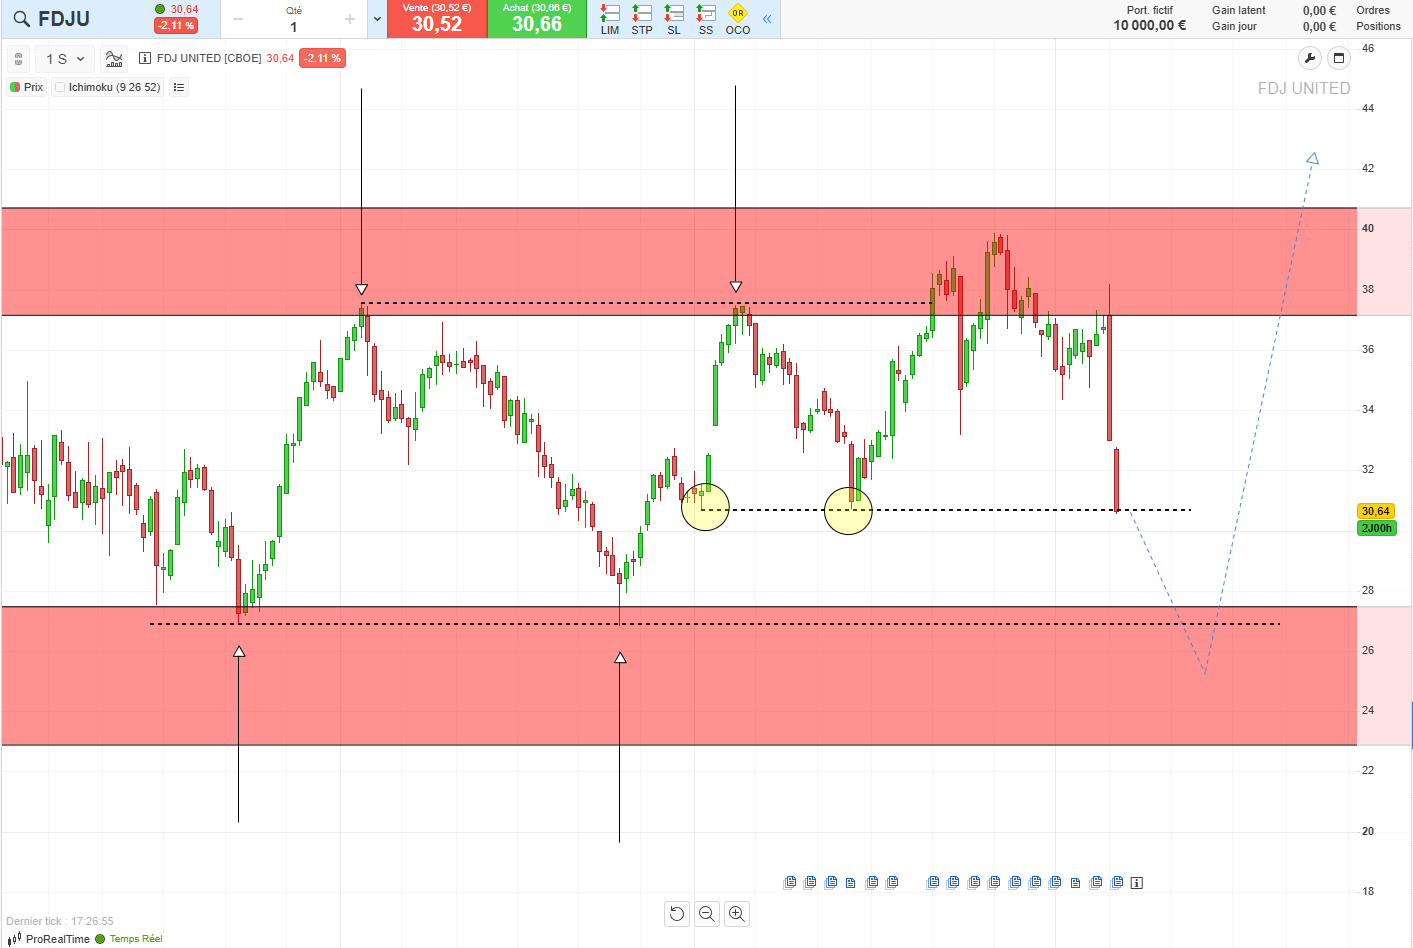This screenshot has width=1413, height=948.
Task: Toggle the Prix price series button
Action: click(x=27, y=87)
